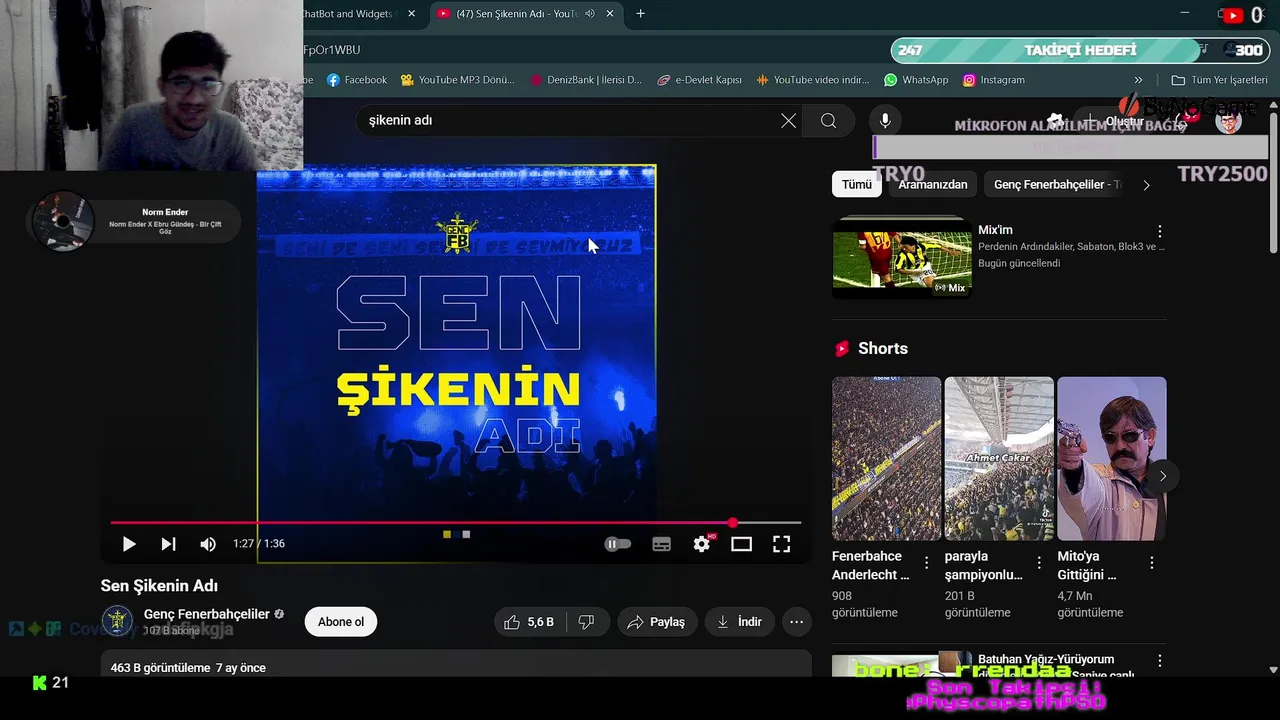Click the page scrollbar down arrow
The height and width of the screenshot is (720, 1280).
tap(1273, 670)
